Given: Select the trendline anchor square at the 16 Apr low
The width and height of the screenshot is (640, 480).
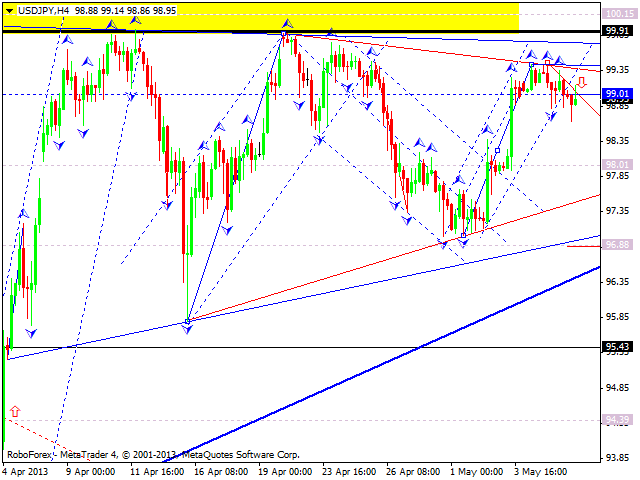Looking at the screenshot, I should (x=187, y=322).
